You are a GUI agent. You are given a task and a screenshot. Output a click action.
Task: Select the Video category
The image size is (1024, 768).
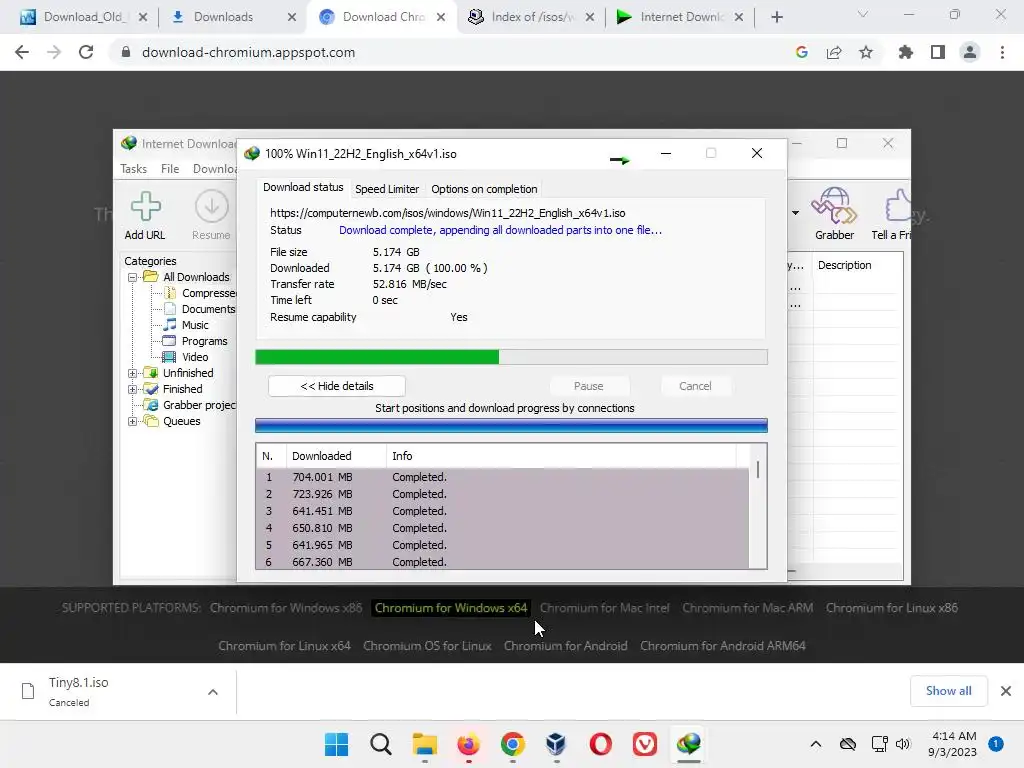(195, 357)
